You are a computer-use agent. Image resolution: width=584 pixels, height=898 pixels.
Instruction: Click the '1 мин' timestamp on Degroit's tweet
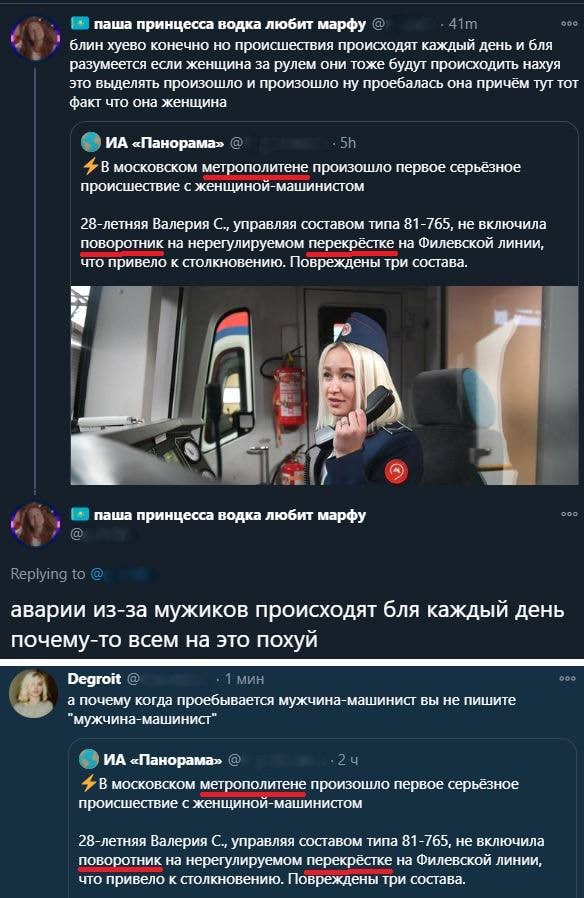244,679
